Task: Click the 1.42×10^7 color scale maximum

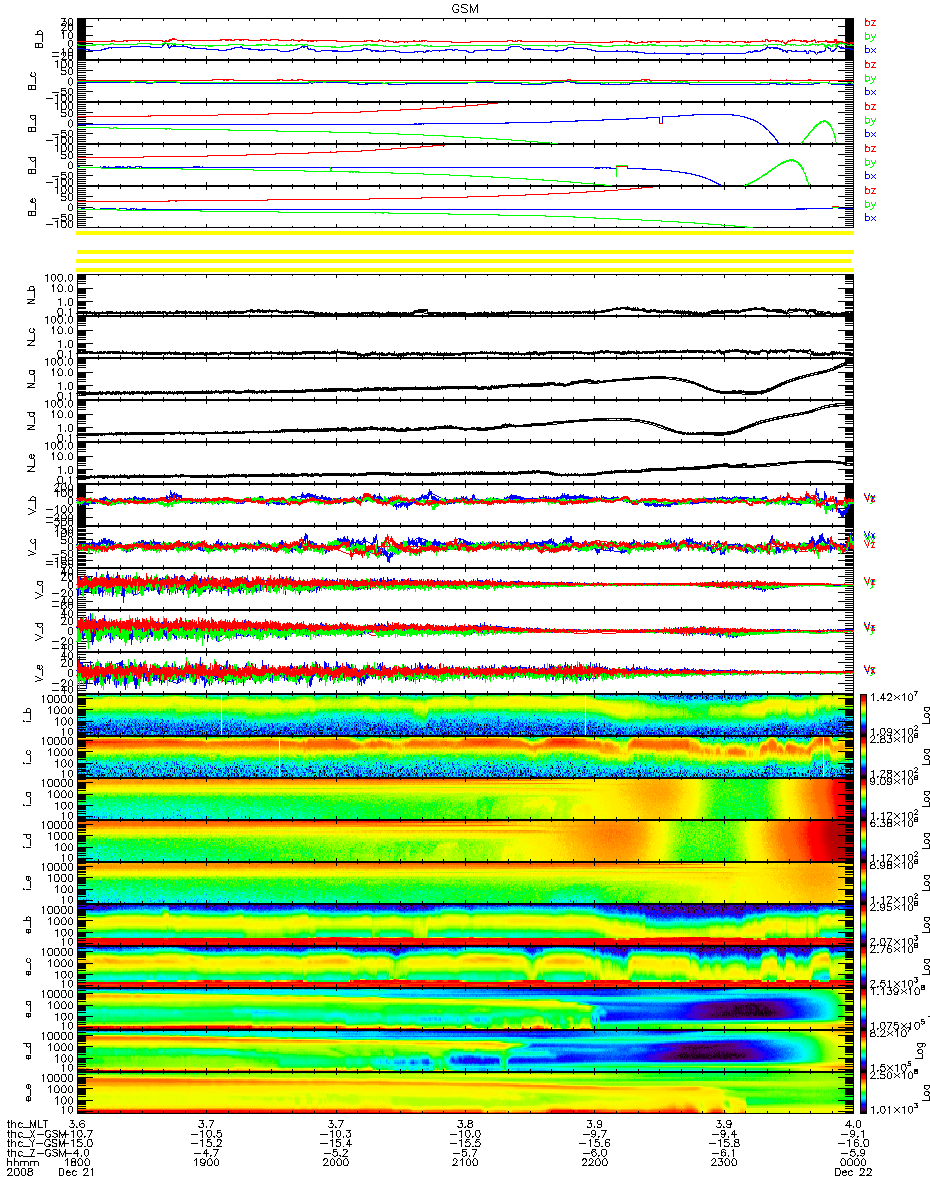Action: pyautogui.click(x=896, y=697)
